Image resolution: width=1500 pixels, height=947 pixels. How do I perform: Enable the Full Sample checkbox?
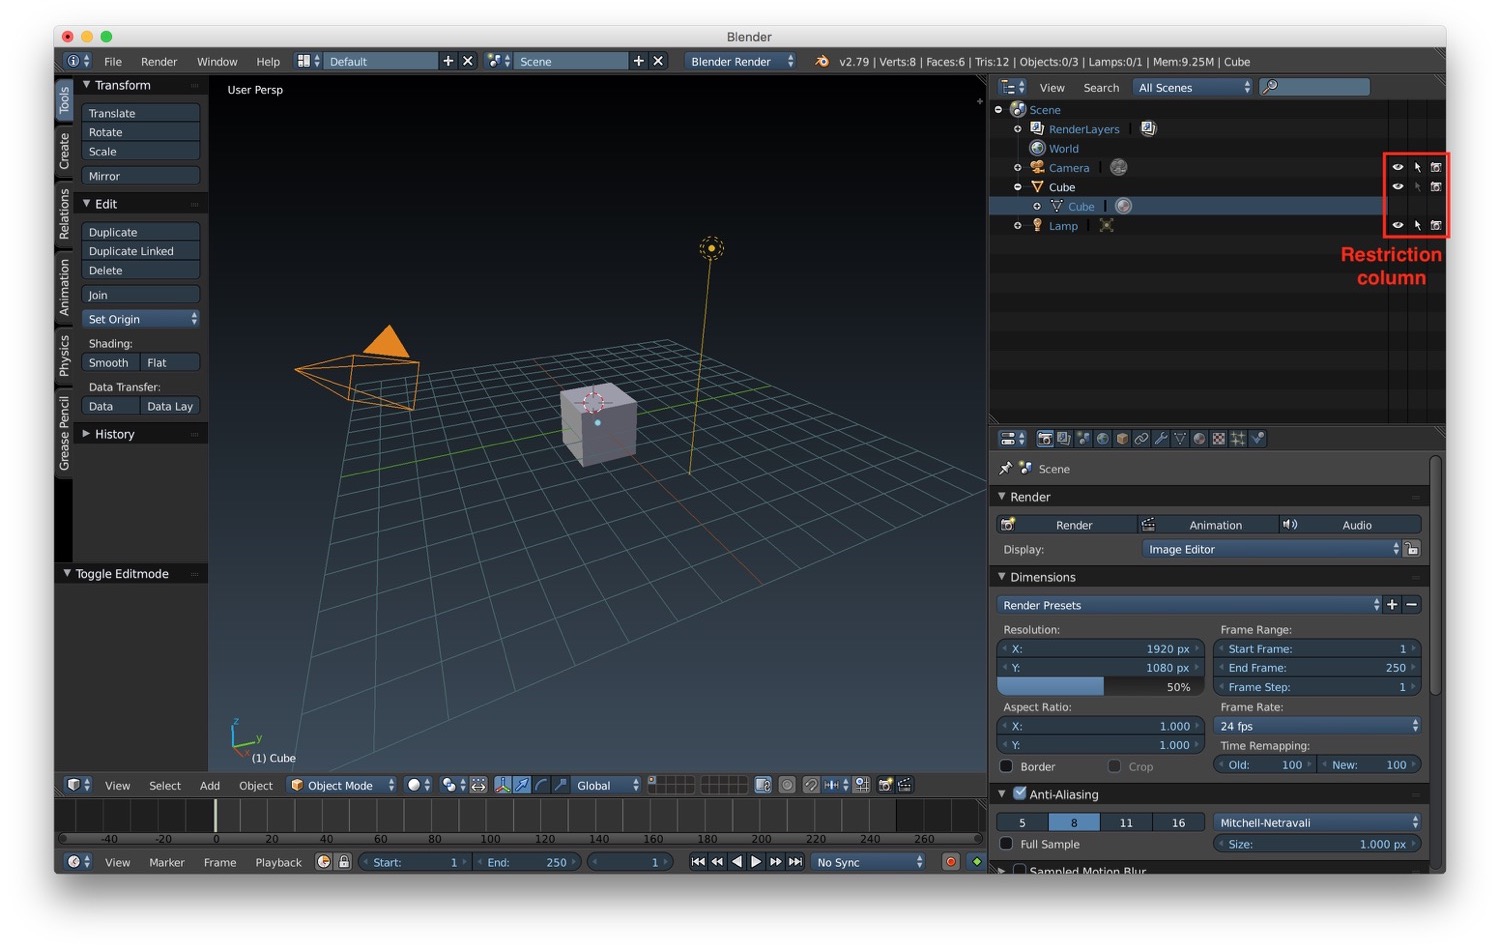(x=1007, y=844)
